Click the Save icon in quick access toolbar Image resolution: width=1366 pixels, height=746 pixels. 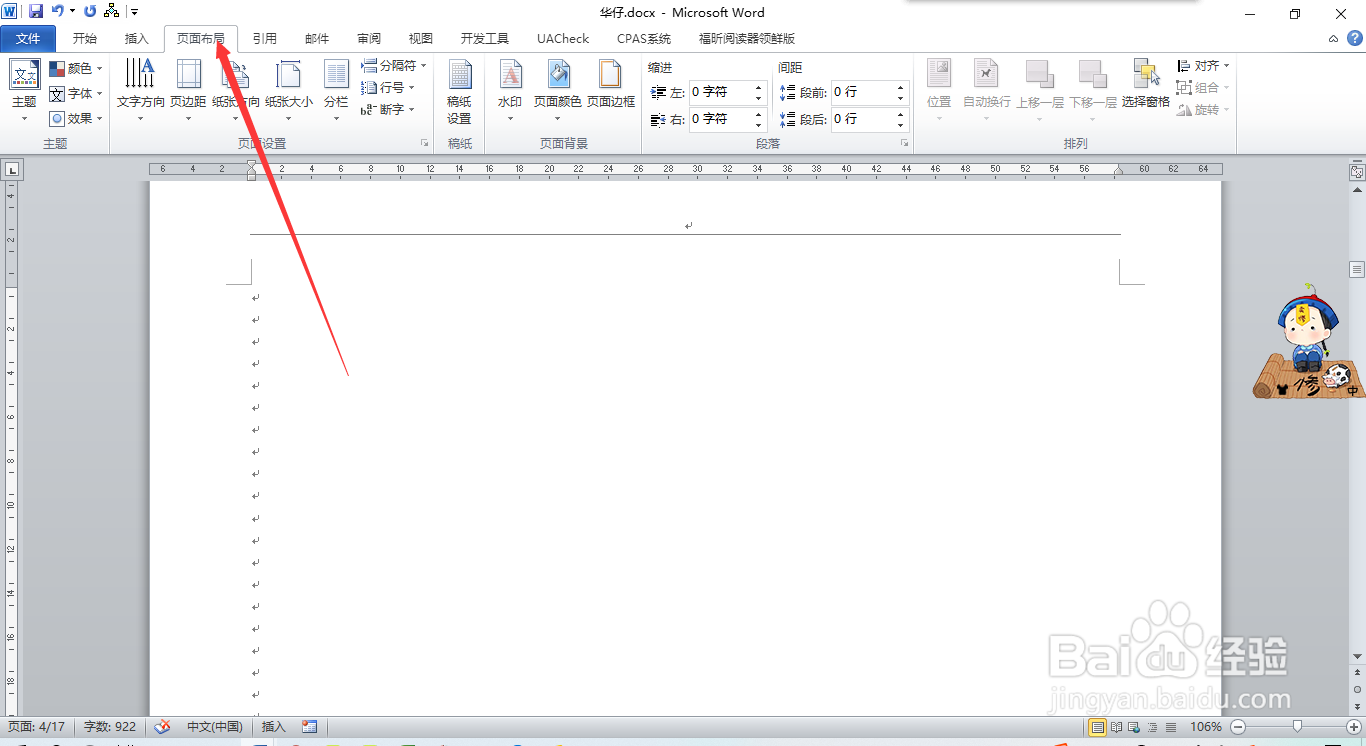(x=36, y=12)
